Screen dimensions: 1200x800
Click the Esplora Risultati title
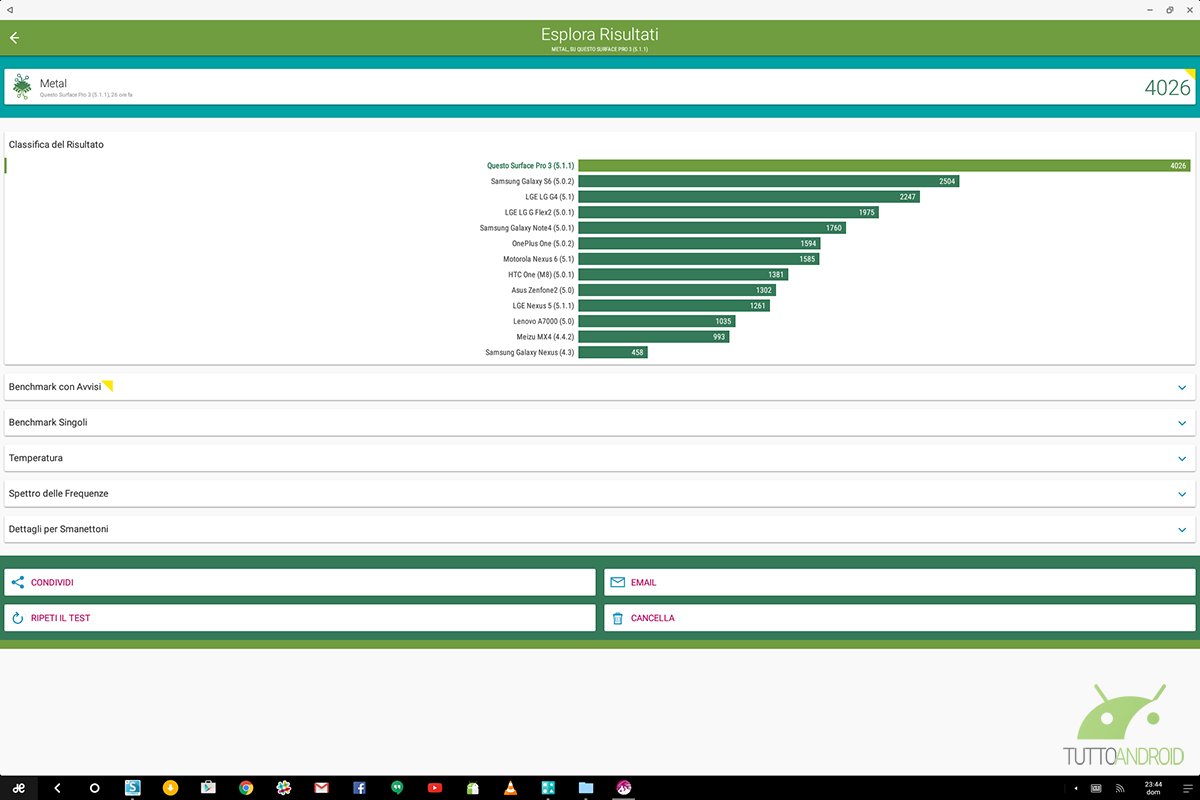tap(600, 35)
